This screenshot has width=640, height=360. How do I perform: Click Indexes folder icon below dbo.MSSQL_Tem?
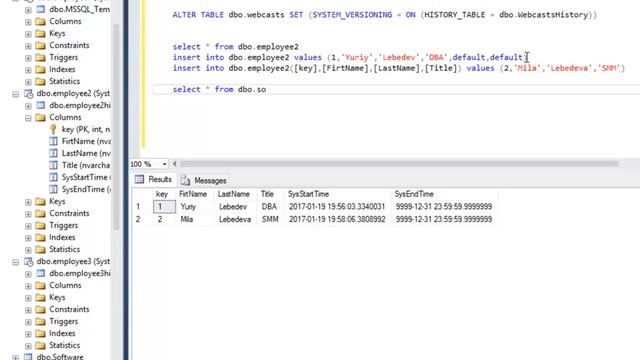click(x=40, y=69)
